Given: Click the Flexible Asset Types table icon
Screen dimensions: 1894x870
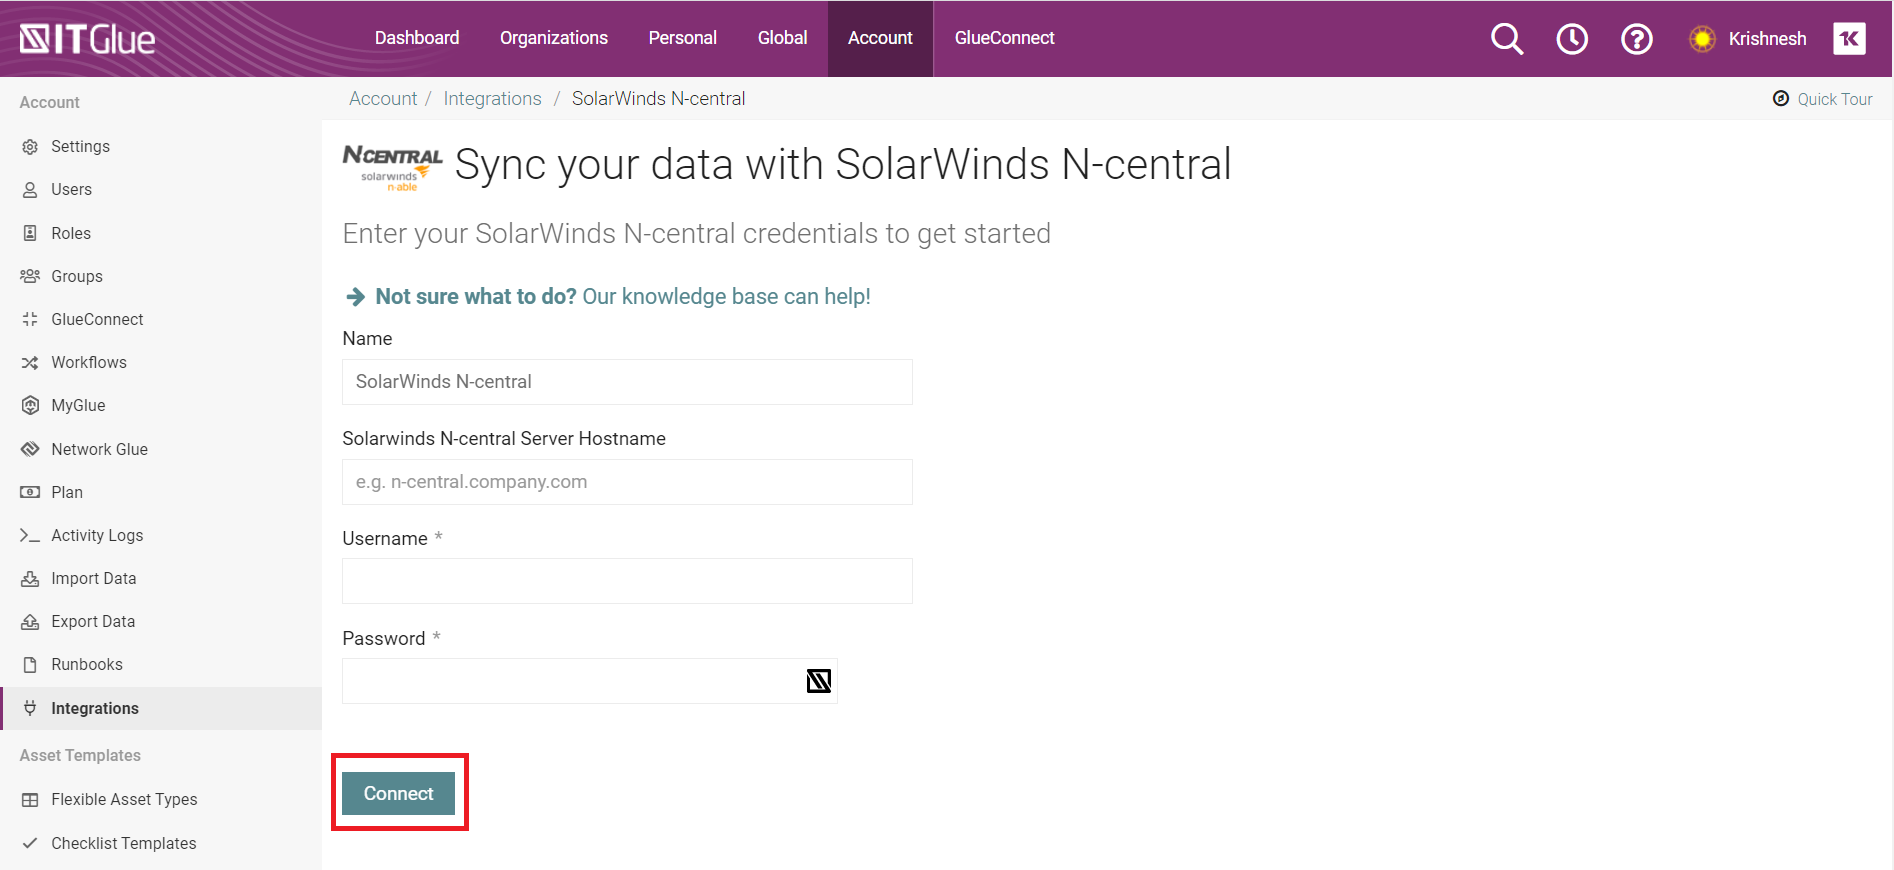Looking at the screenshot, I should pos(30,799).
